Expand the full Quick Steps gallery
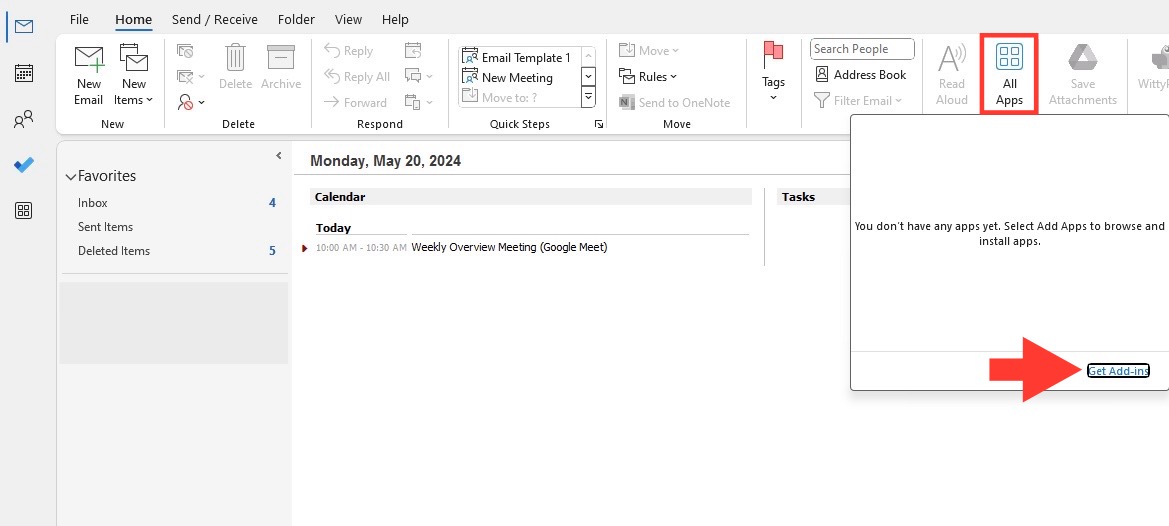Viewport: 1169px width, 526px height. pos(588,96)
